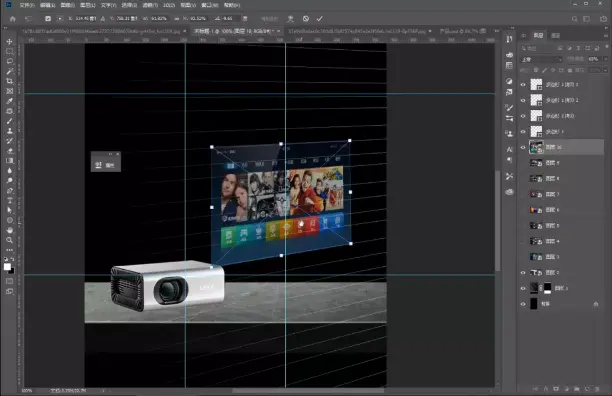Open the Adjustments panel half-circle icon
612x396 pixels.
coord(509,81)
